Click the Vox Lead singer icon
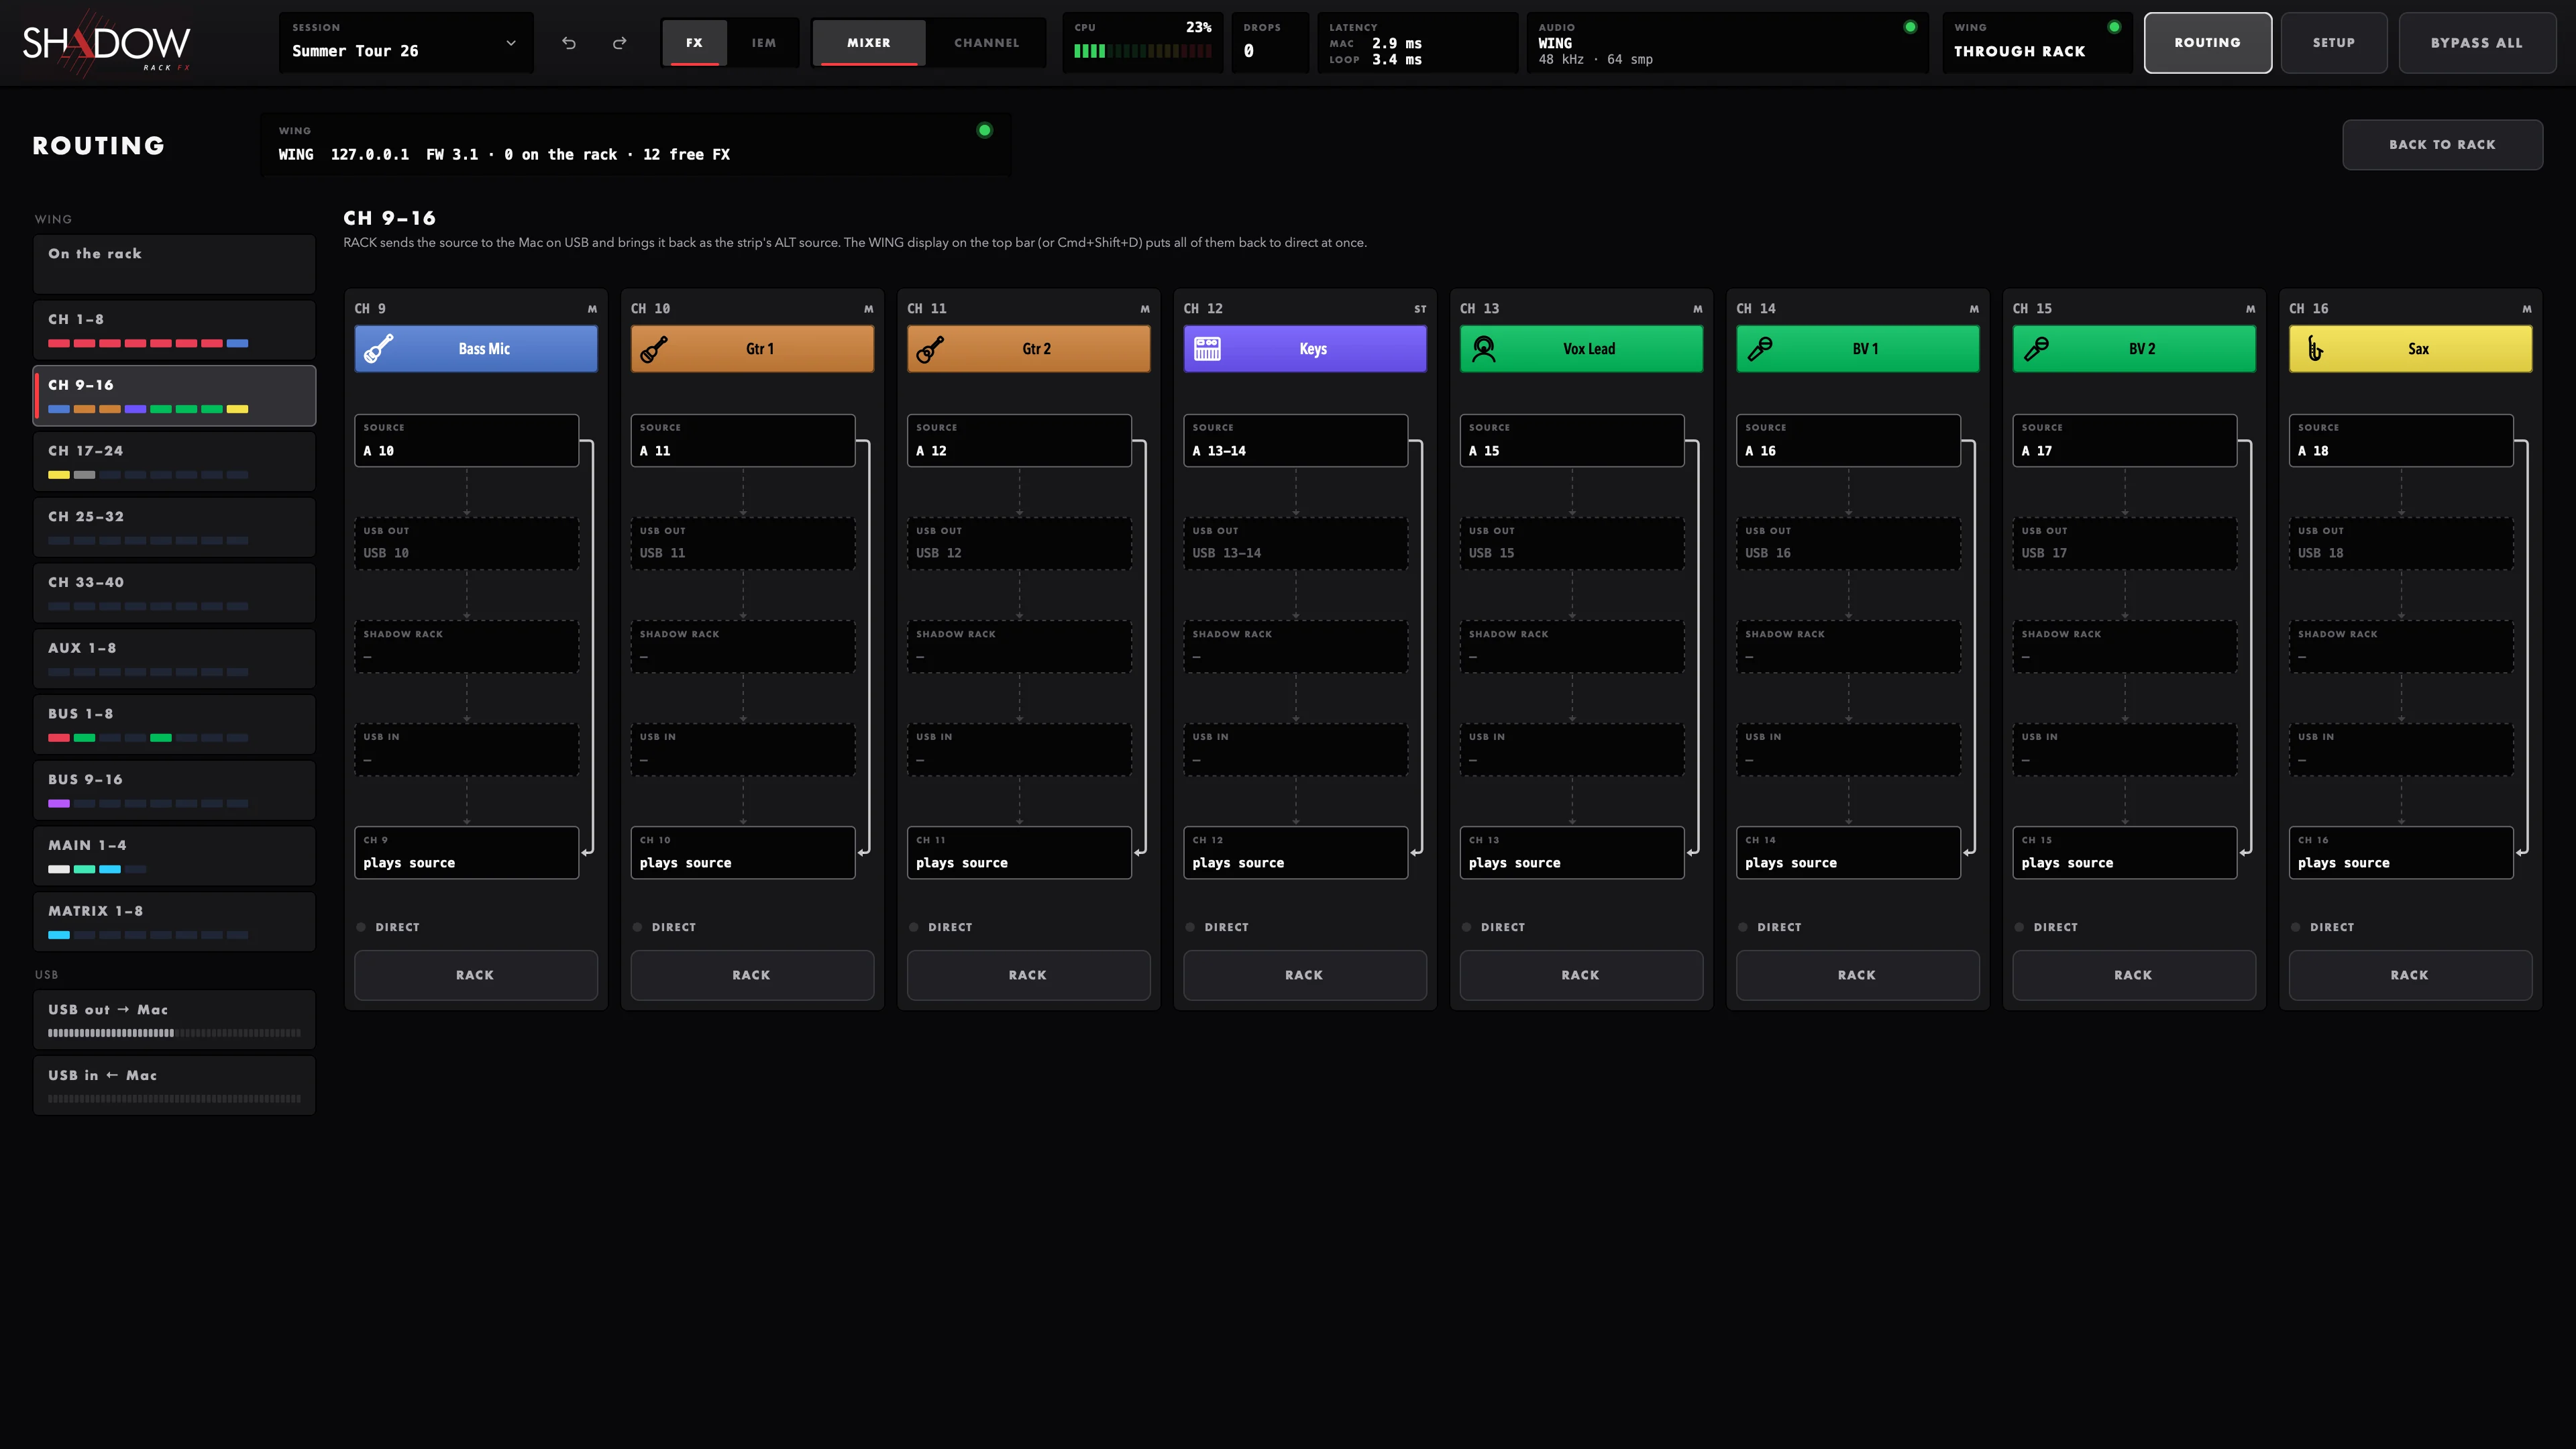2576x1449 pixels. pos(1484,349)
